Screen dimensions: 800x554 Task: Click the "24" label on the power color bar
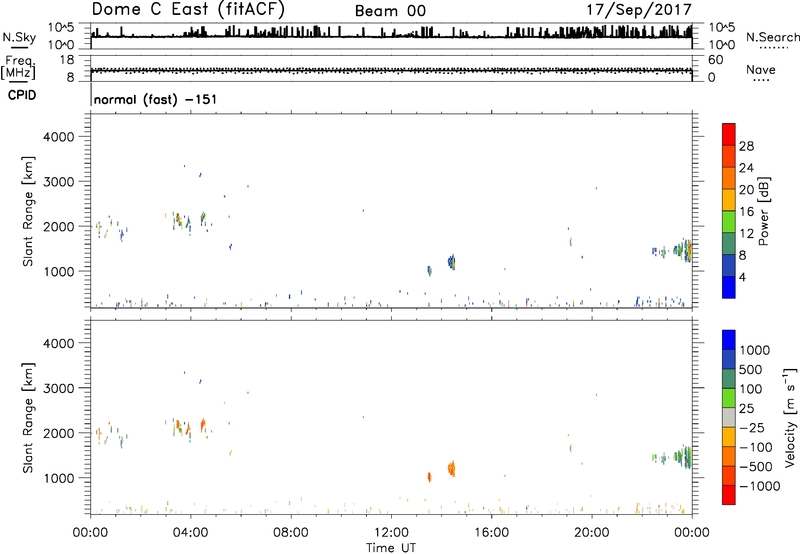(746, 168)
